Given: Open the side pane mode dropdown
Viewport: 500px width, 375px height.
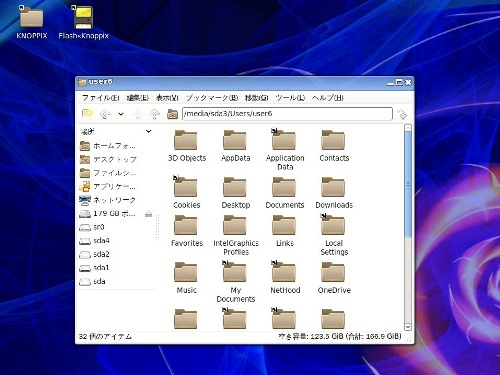Looking at the screenshot, I should coord(149,131).
